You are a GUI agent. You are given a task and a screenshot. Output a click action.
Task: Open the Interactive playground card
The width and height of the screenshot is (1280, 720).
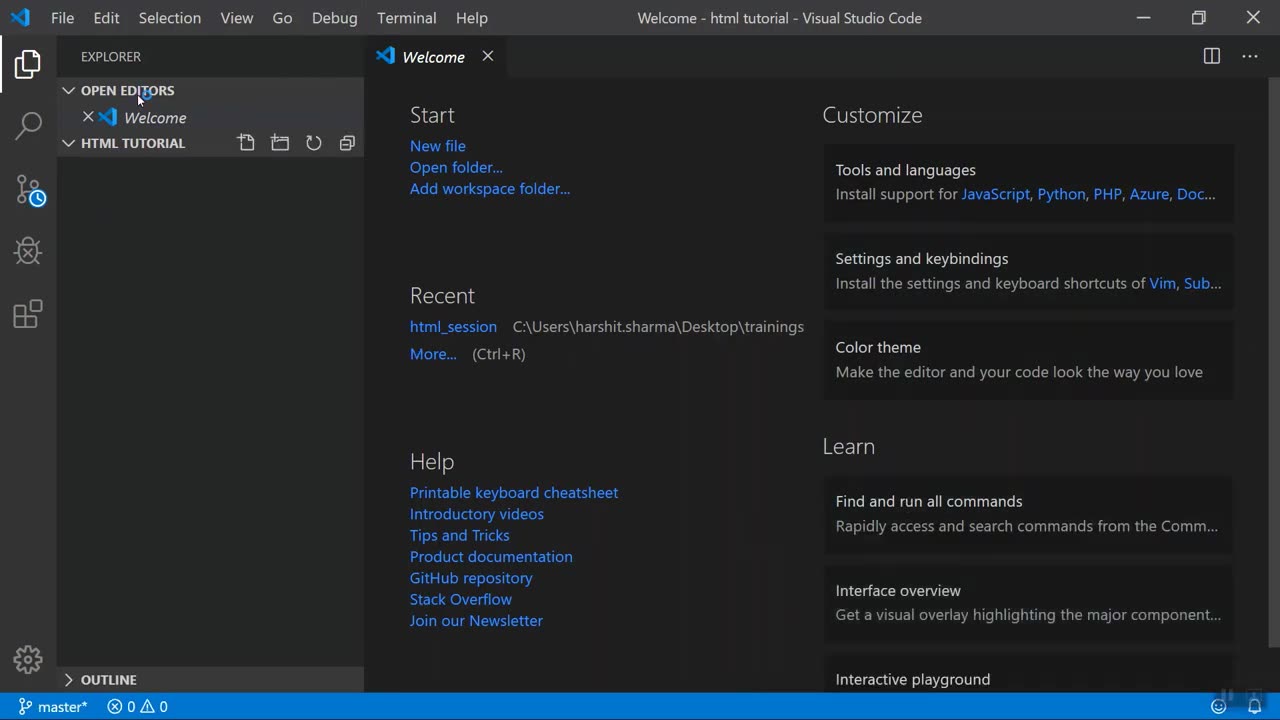tap(1028, 674)
